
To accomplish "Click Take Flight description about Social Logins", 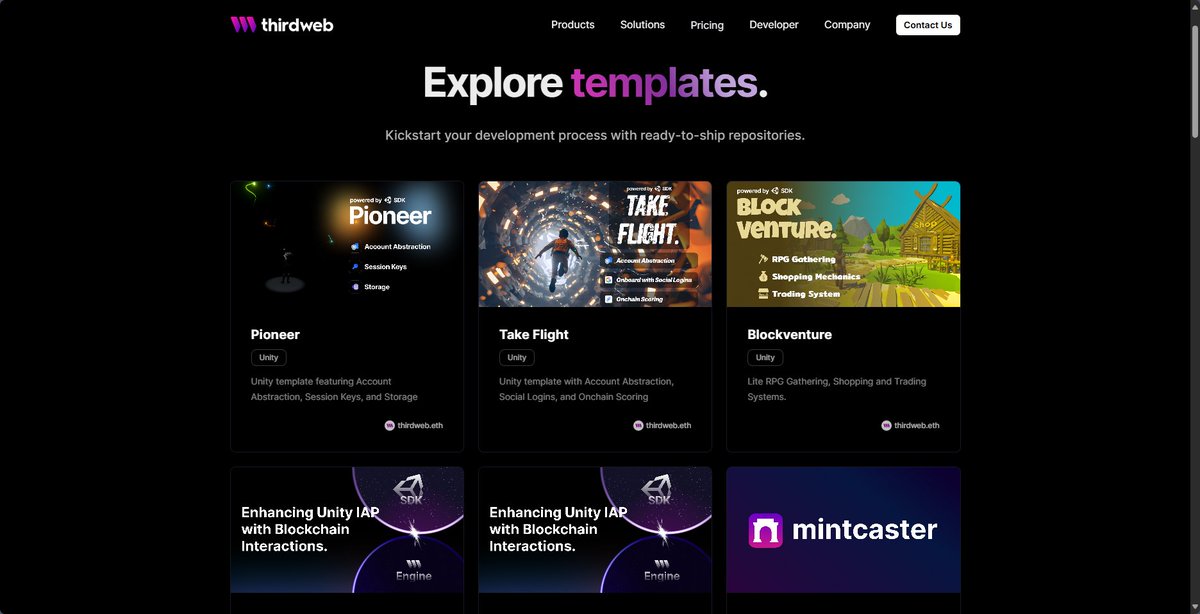I will pyautogui.click(x=587, y=389).
